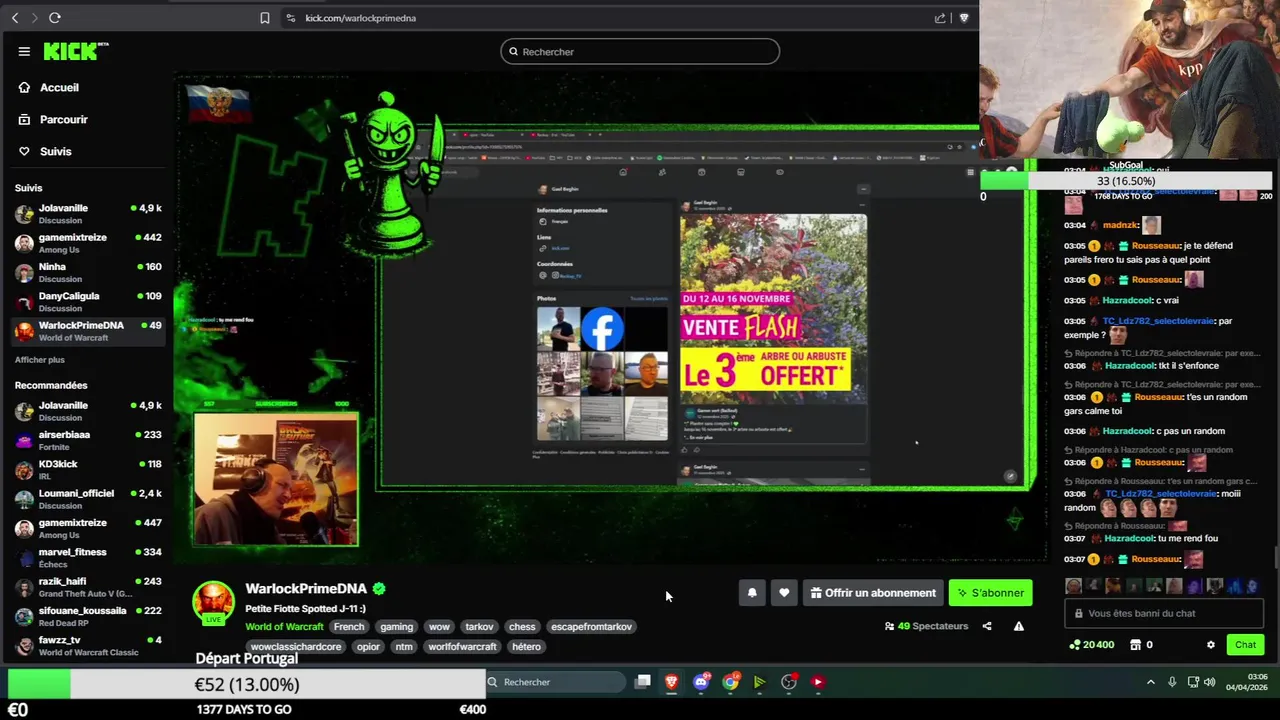The height and width of the screenshot is (720, 1280).
Task: Click the French tag
Action: [x=349, y=627]
